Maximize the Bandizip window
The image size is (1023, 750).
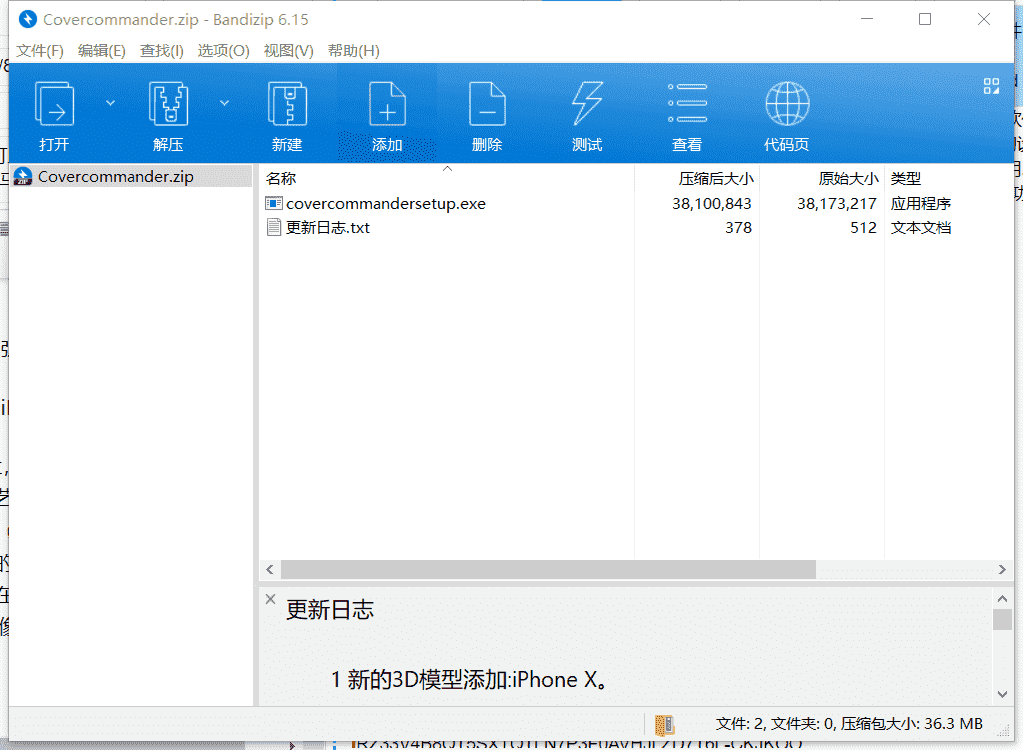point(924,19)
